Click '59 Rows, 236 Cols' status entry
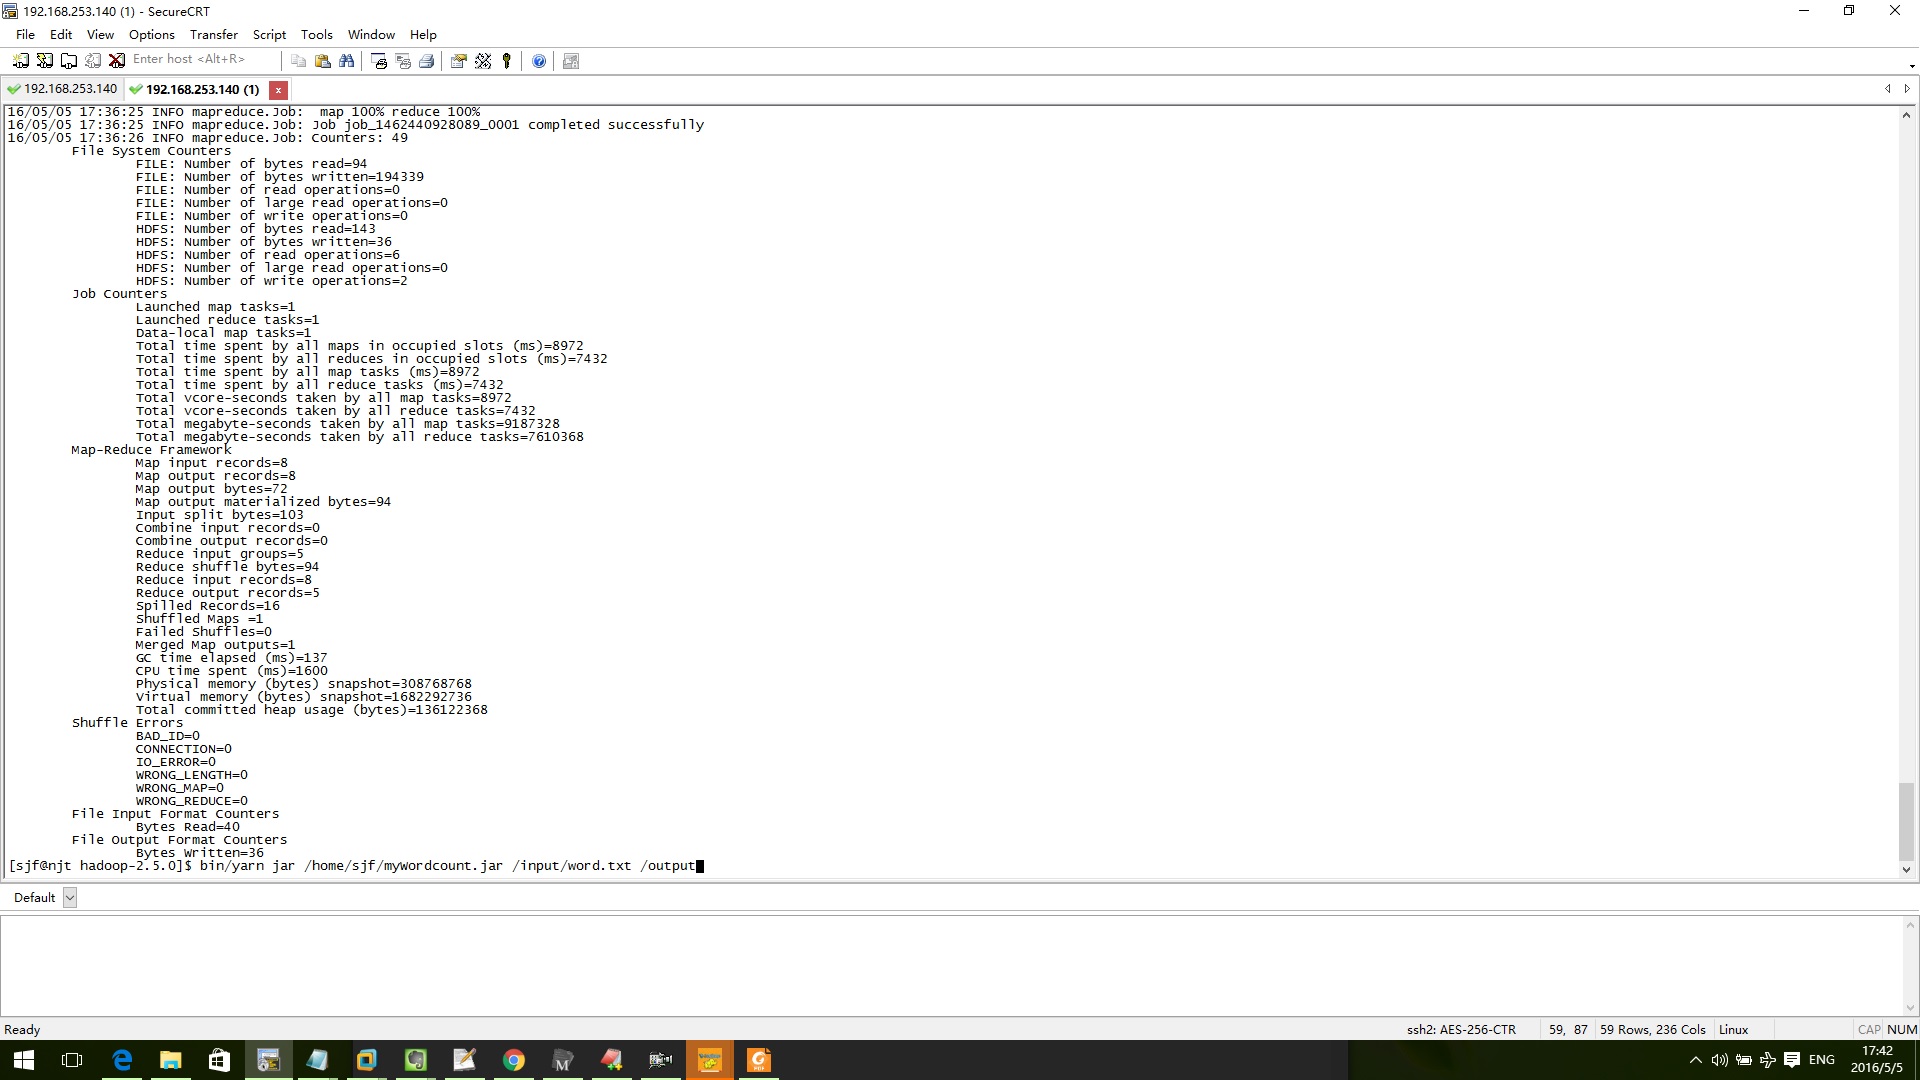 click(x=1652, y=1029)
